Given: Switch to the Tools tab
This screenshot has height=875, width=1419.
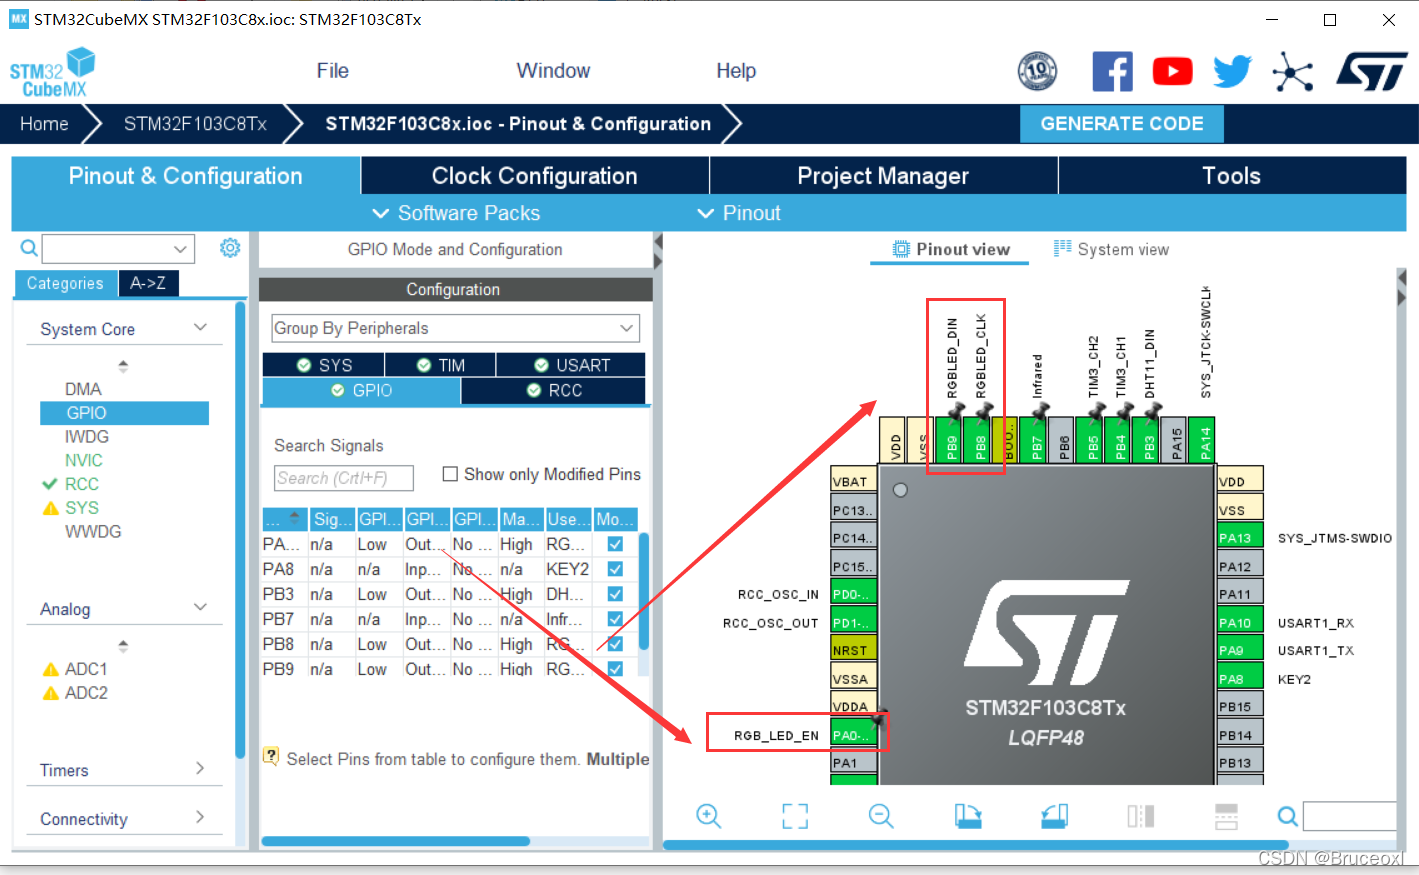Looking at the screenshot, I should click(1232, 176).
